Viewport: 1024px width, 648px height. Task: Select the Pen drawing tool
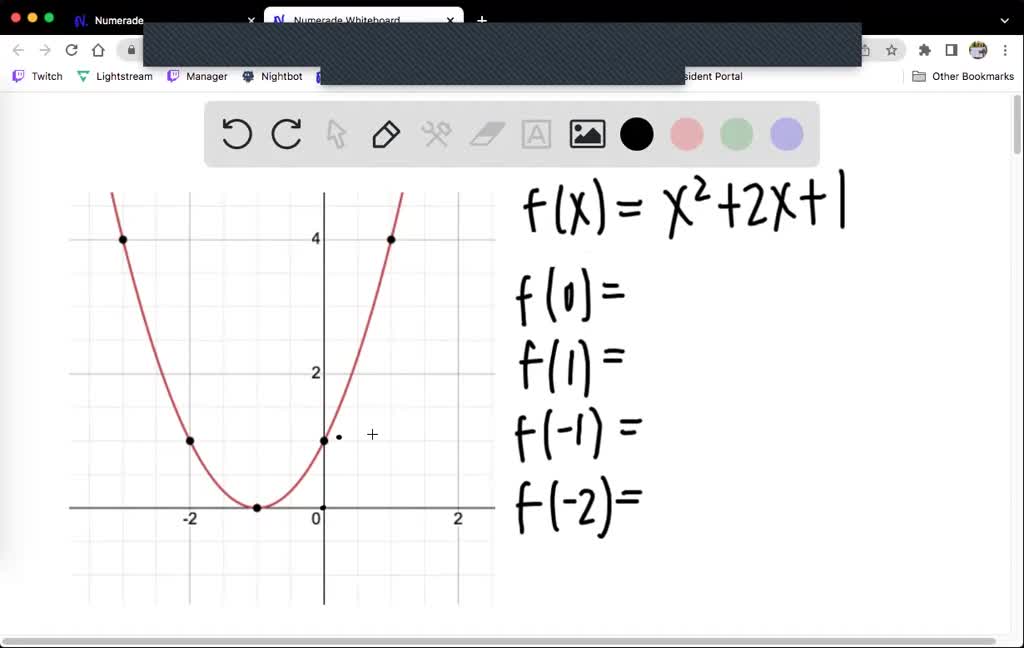(x=386, y=134)
